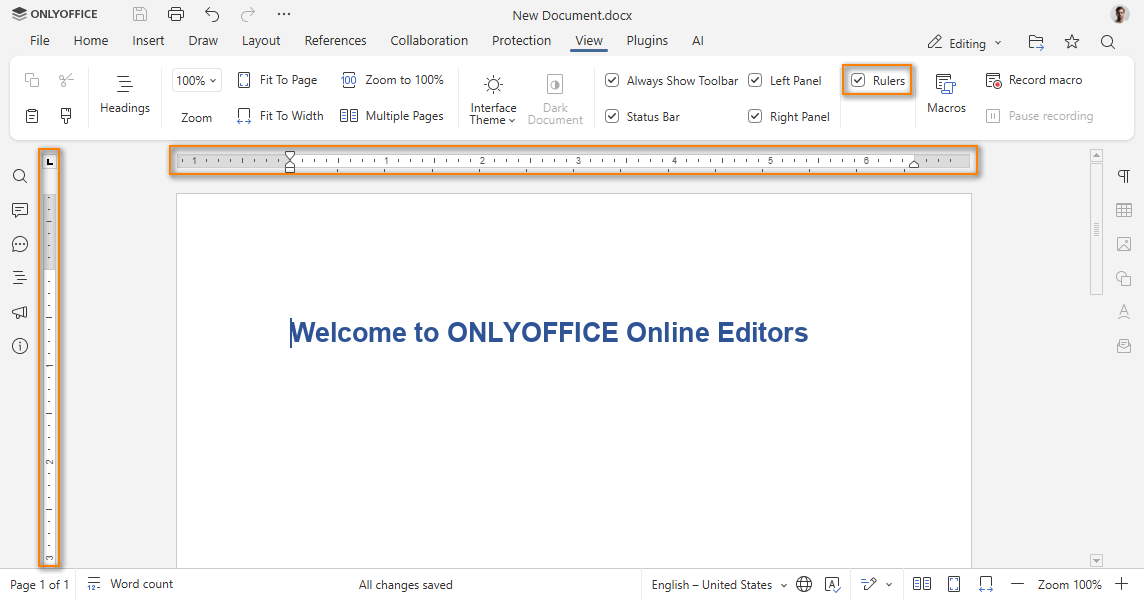The image size is (1144, 600).
Task: Click Page 1 of 1 indicator
Action: point(39,585)
